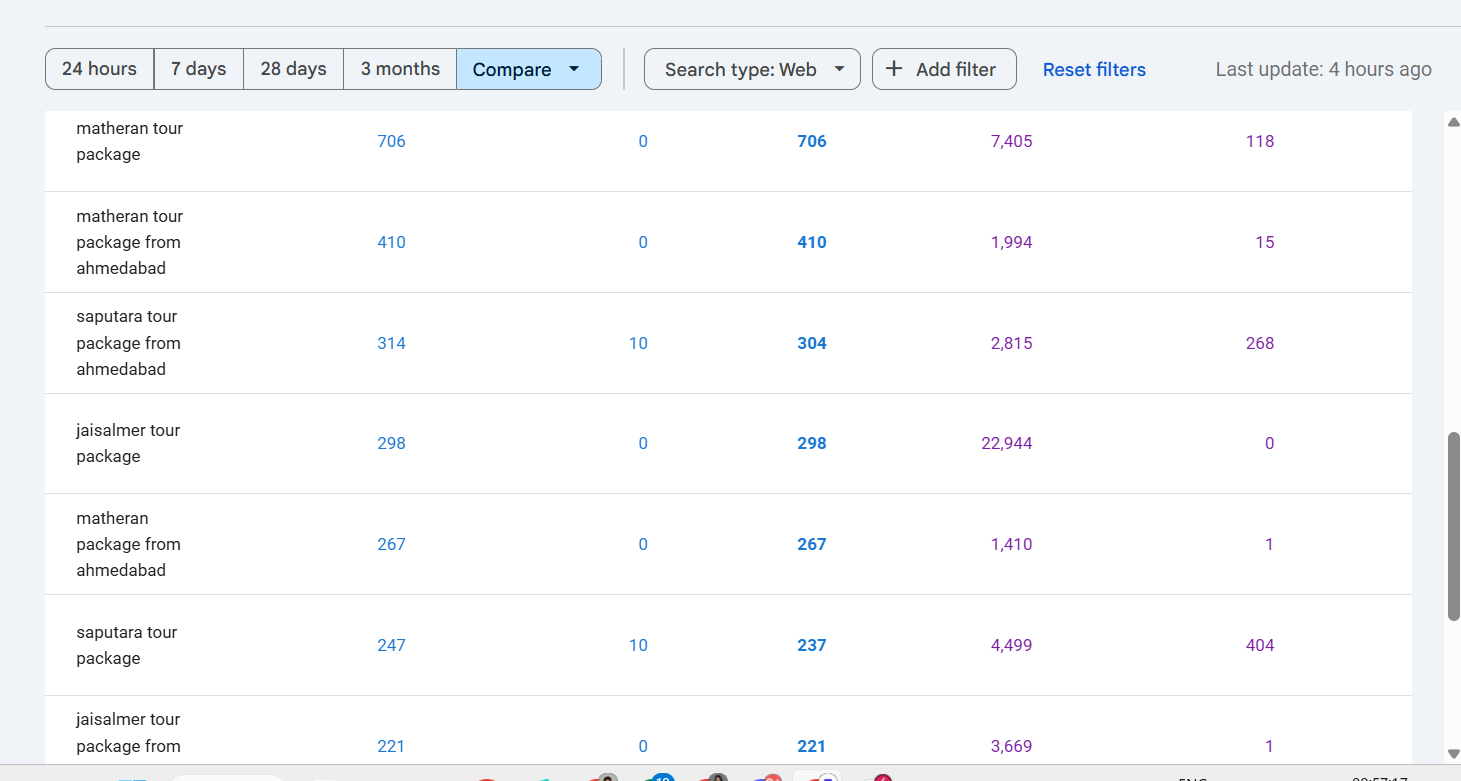Viewport: 1461px width, 781px height.
Task: Select "matheran package from ahmedabad" query
Action: (x=128, y=544)
